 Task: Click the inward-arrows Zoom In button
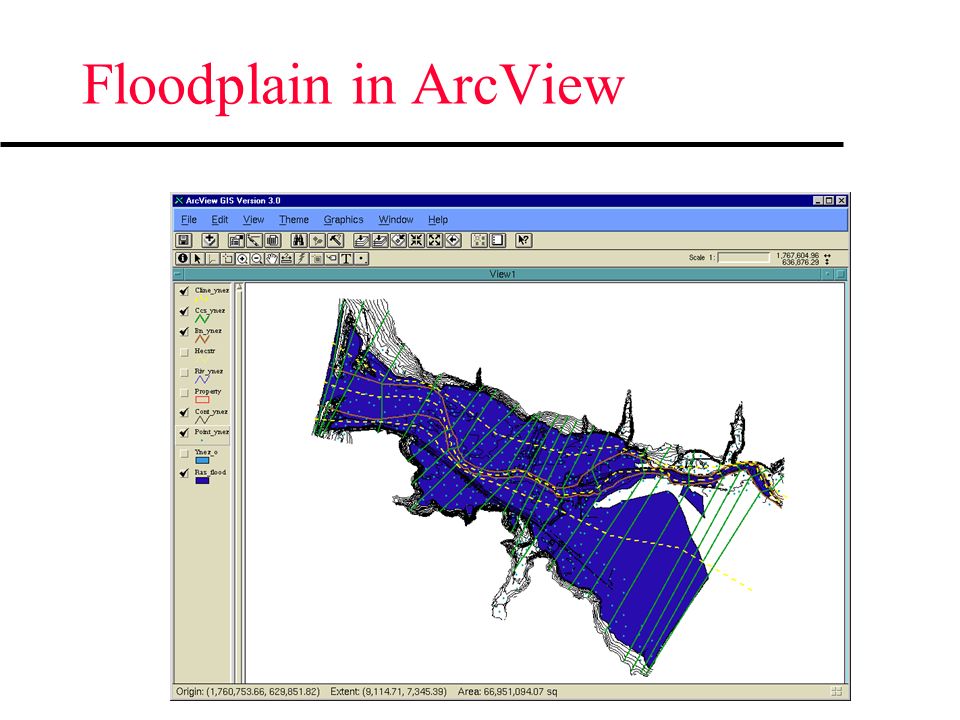pos(416,240)
